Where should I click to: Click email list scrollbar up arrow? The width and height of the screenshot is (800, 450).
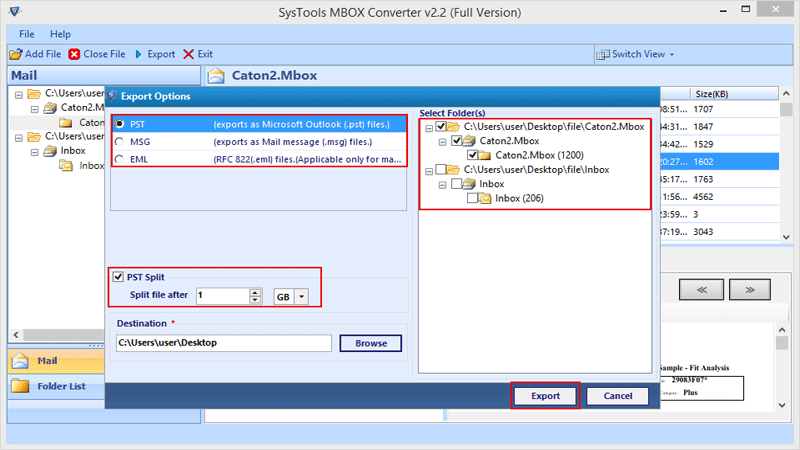786,93
